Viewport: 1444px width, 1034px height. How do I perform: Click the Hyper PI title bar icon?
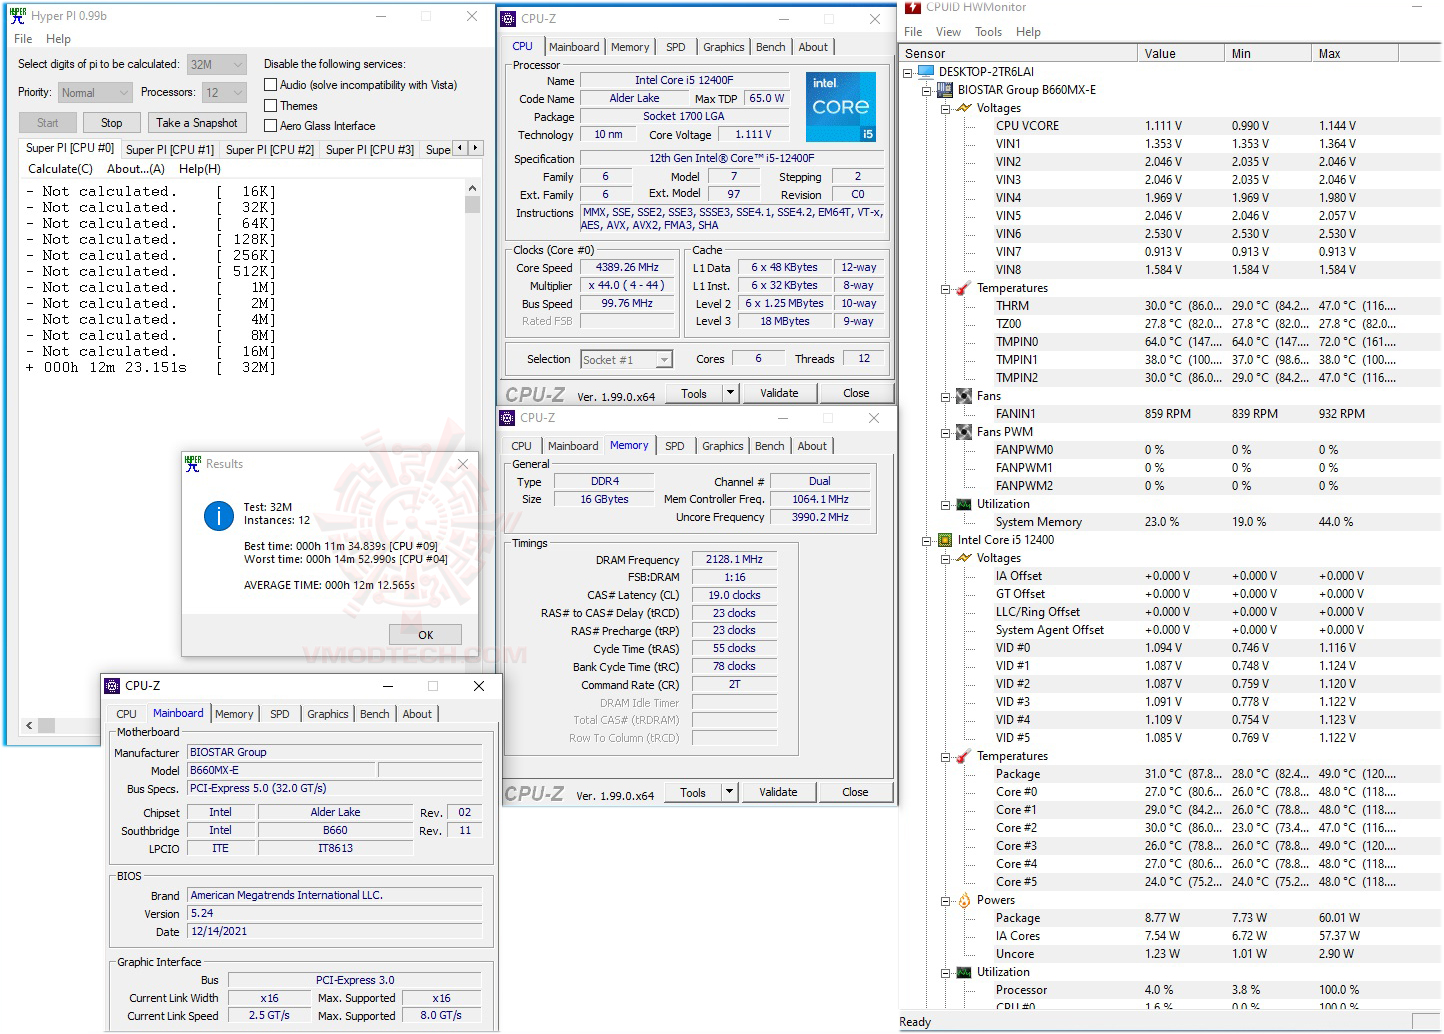18,15
